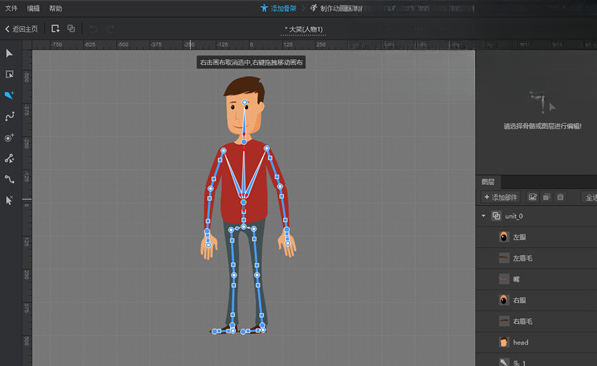Open the 帮助 menu

(x=56, y=8)
